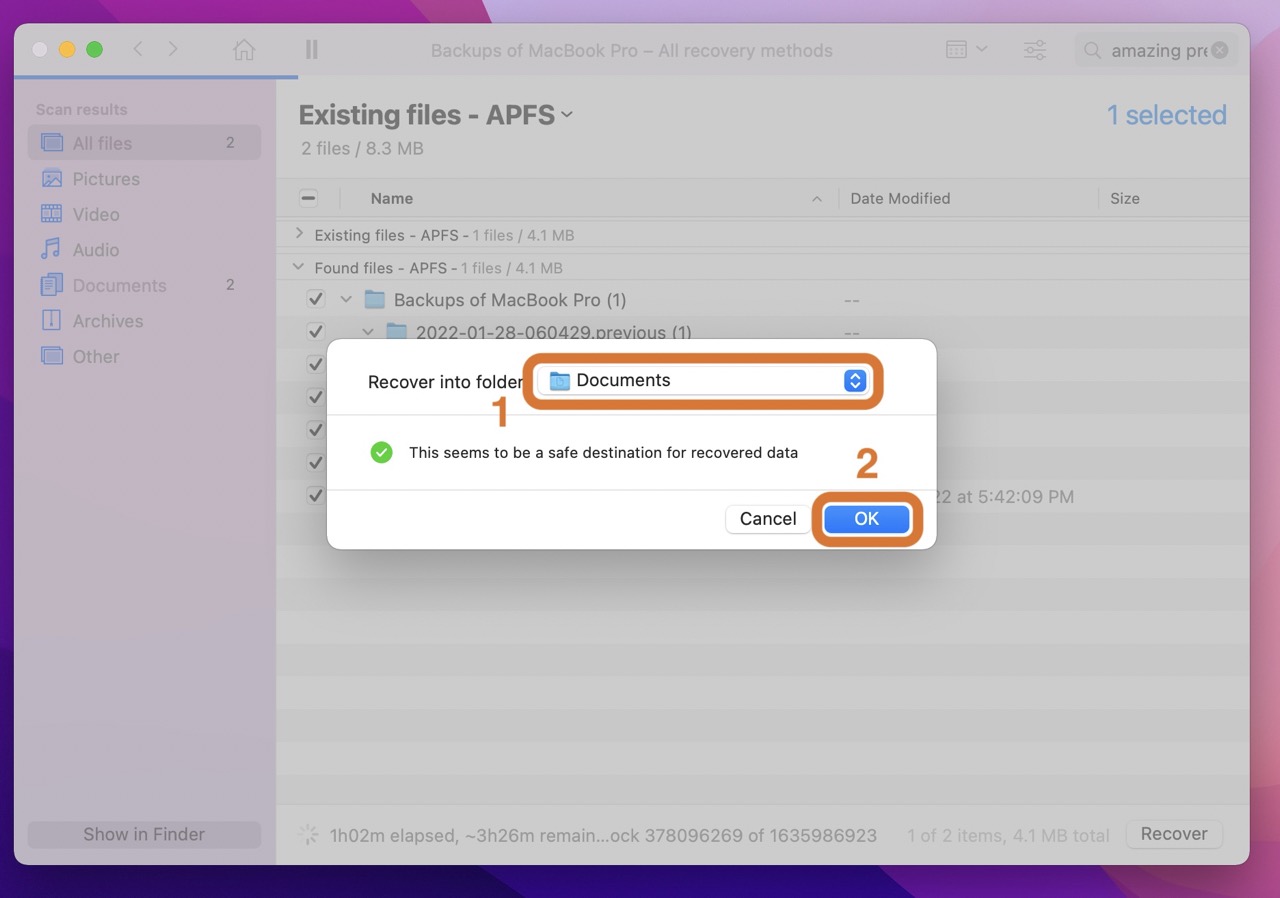Click the Show in Finder button
Image resolution: width=1280 pixels, height=898 pixels.
[144, 834]
